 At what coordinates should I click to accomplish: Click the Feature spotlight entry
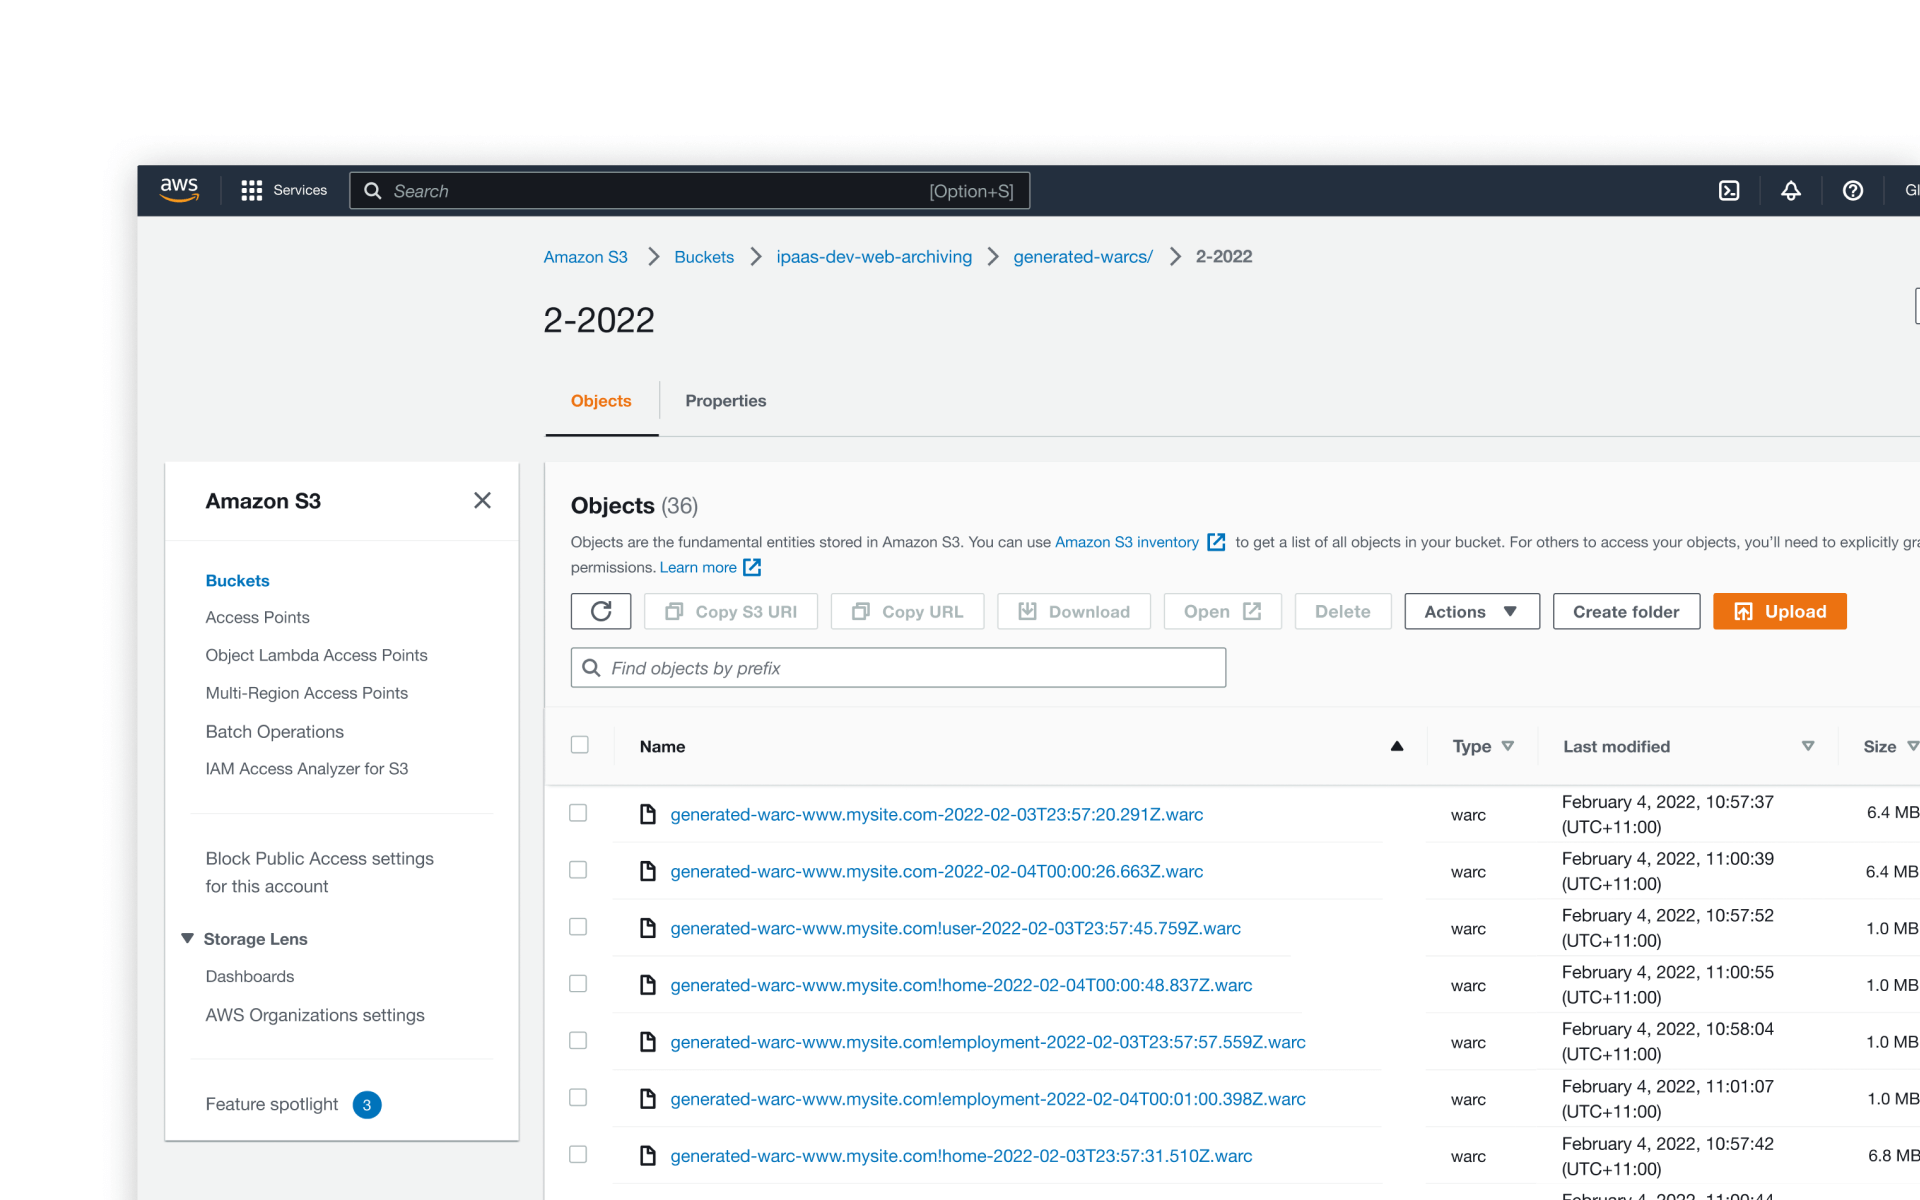[x=272, y=1105]
